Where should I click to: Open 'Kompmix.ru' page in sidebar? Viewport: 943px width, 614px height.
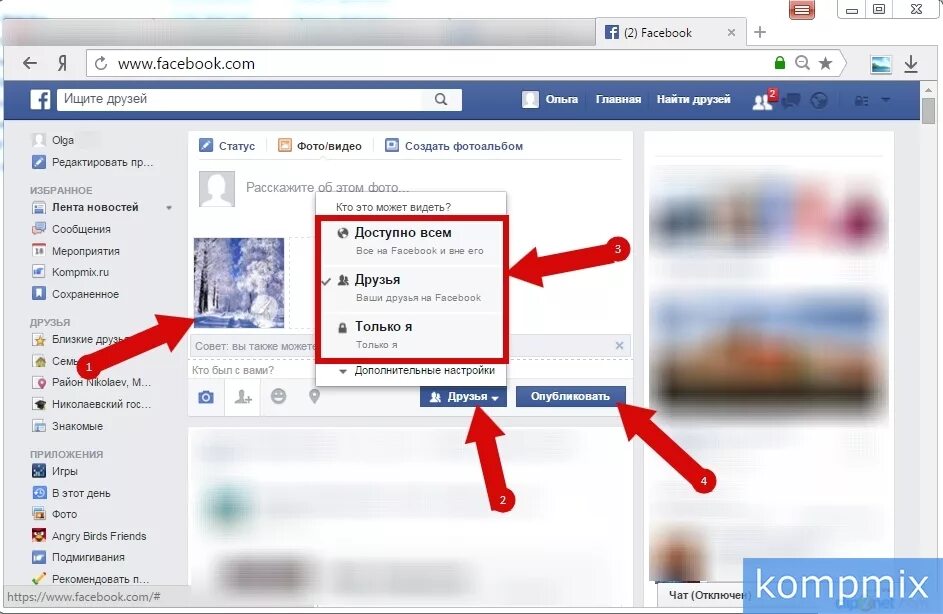tap(70, 272)
